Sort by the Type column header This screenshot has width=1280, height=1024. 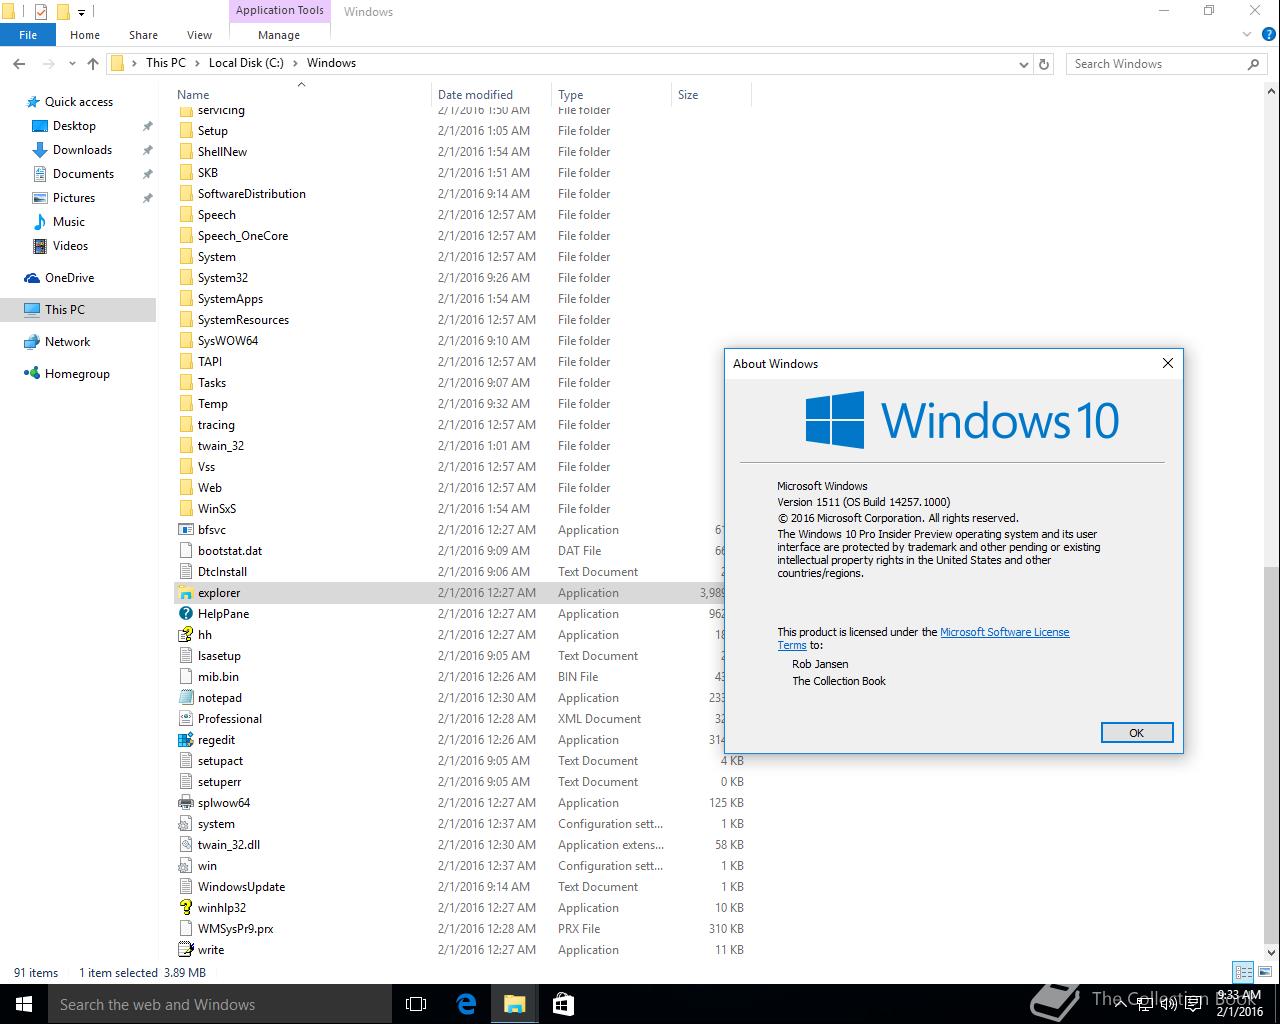click(x=611, y=95)
